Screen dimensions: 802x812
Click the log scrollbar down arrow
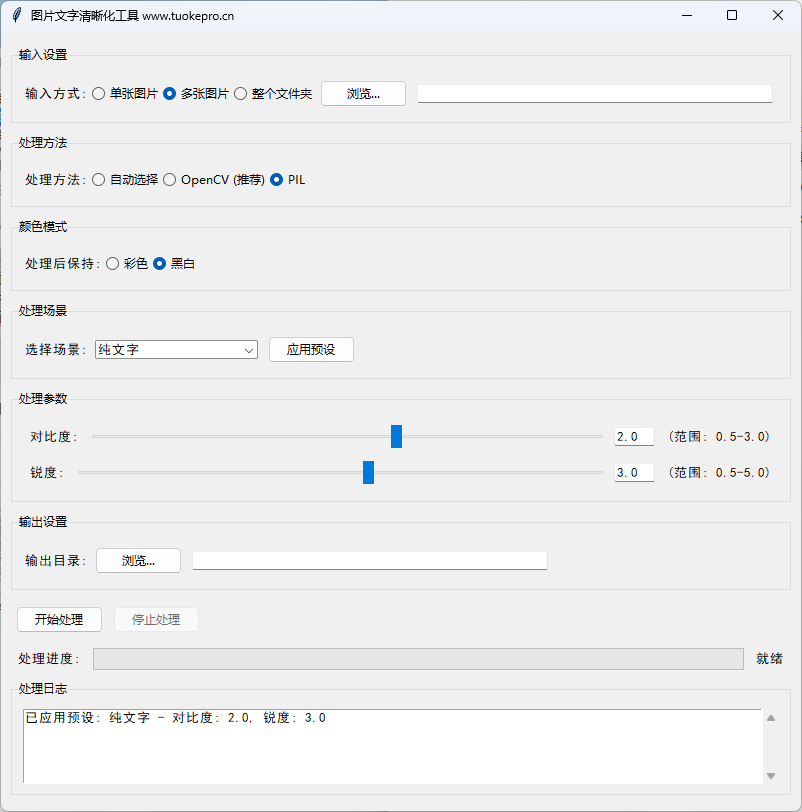click(x=771, y=776)
